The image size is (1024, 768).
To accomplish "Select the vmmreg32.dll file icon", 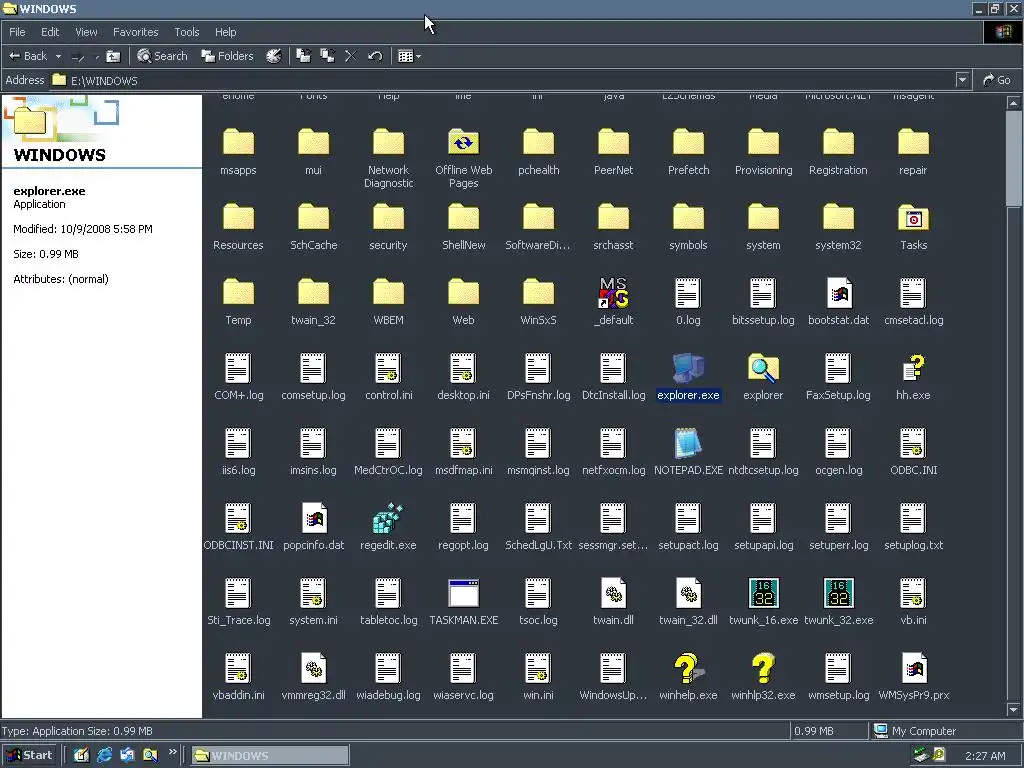I will [313, 669].
